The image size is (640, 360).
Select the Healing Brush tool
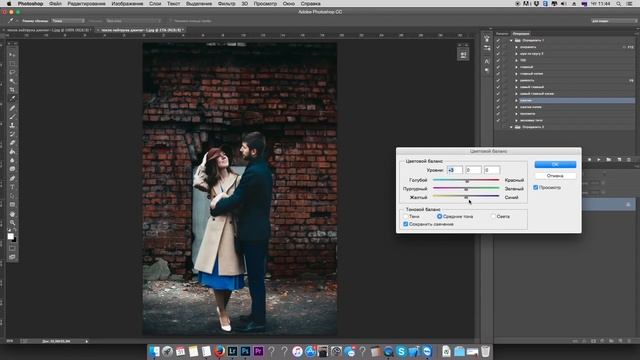click(x=12, y=108)
